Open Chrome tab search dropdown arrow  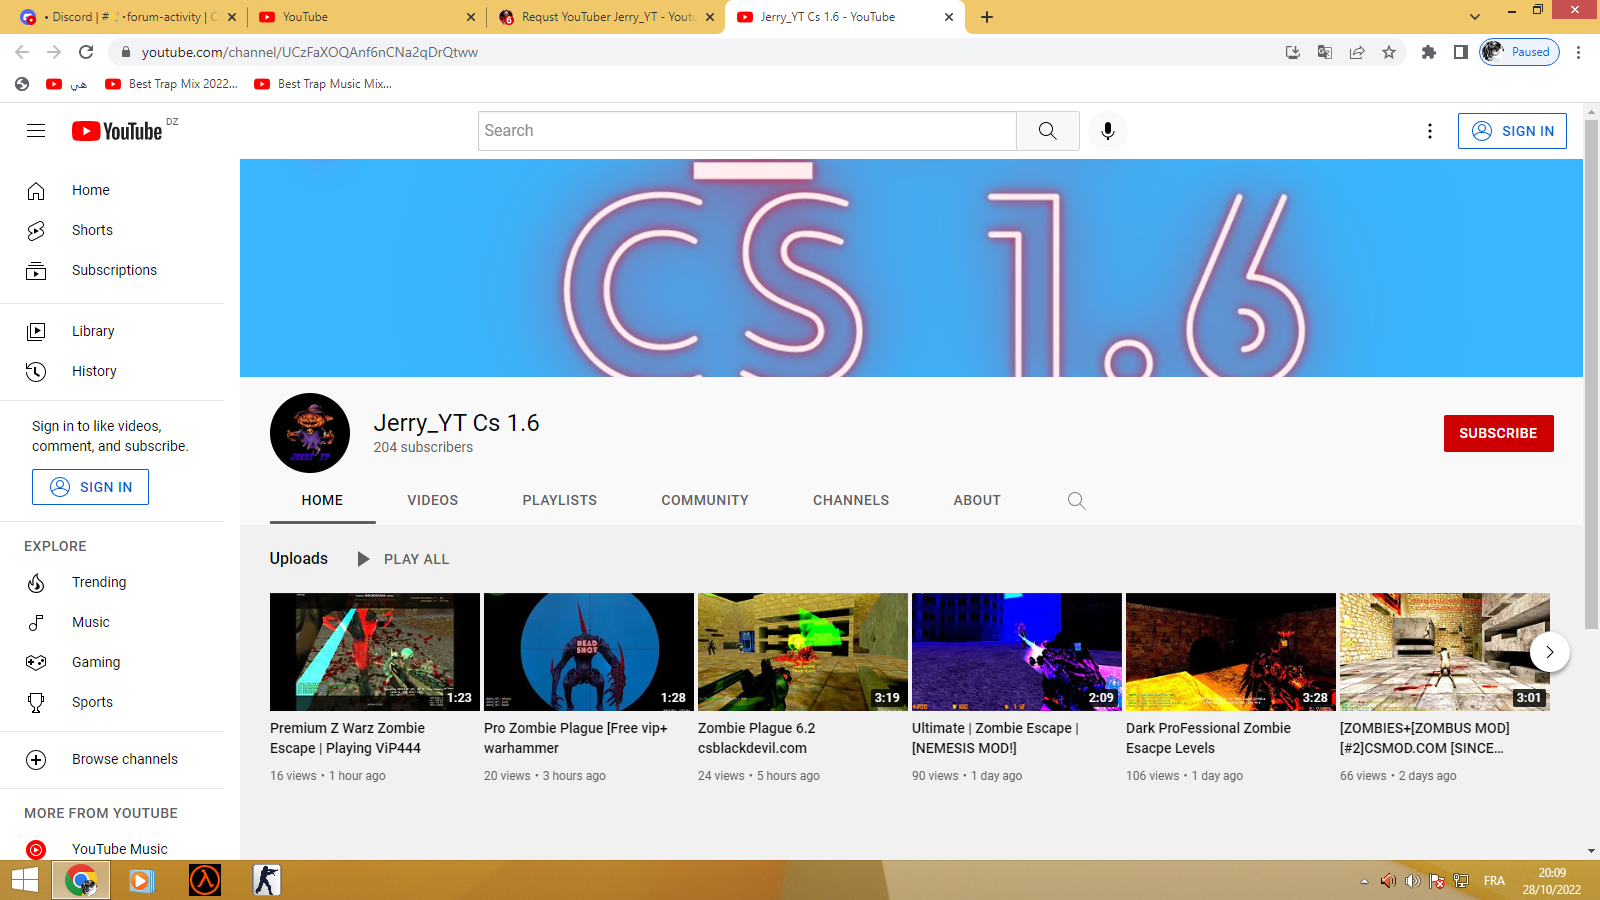(x=1474, y=17)
